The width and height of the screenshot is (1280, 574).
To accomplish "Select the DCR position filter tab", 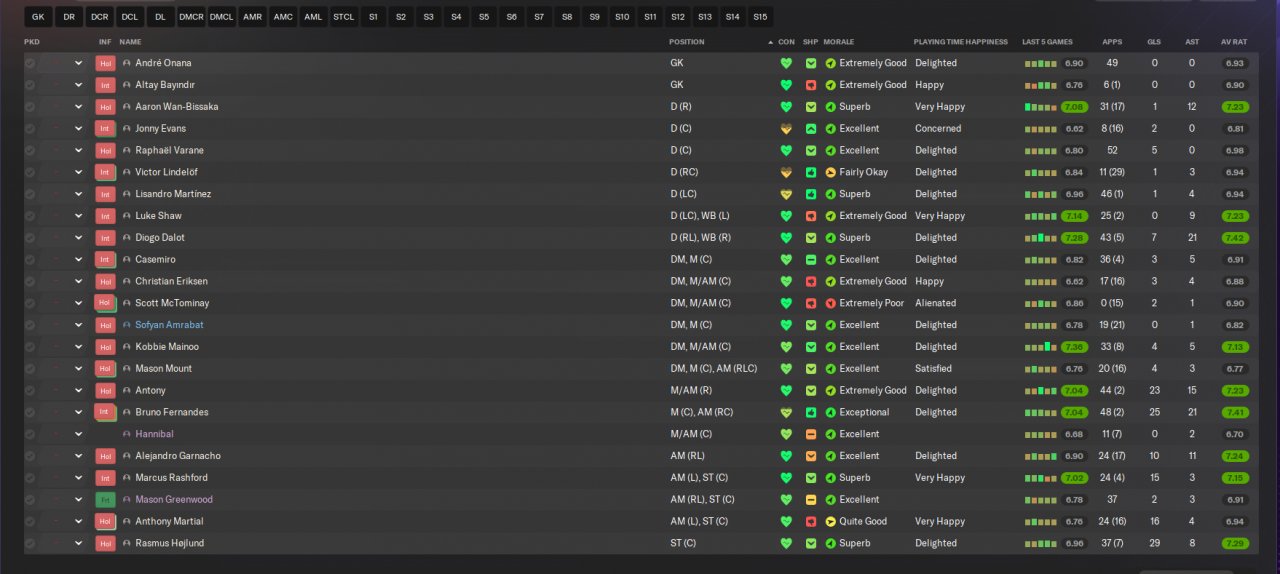I will point(99,17).
